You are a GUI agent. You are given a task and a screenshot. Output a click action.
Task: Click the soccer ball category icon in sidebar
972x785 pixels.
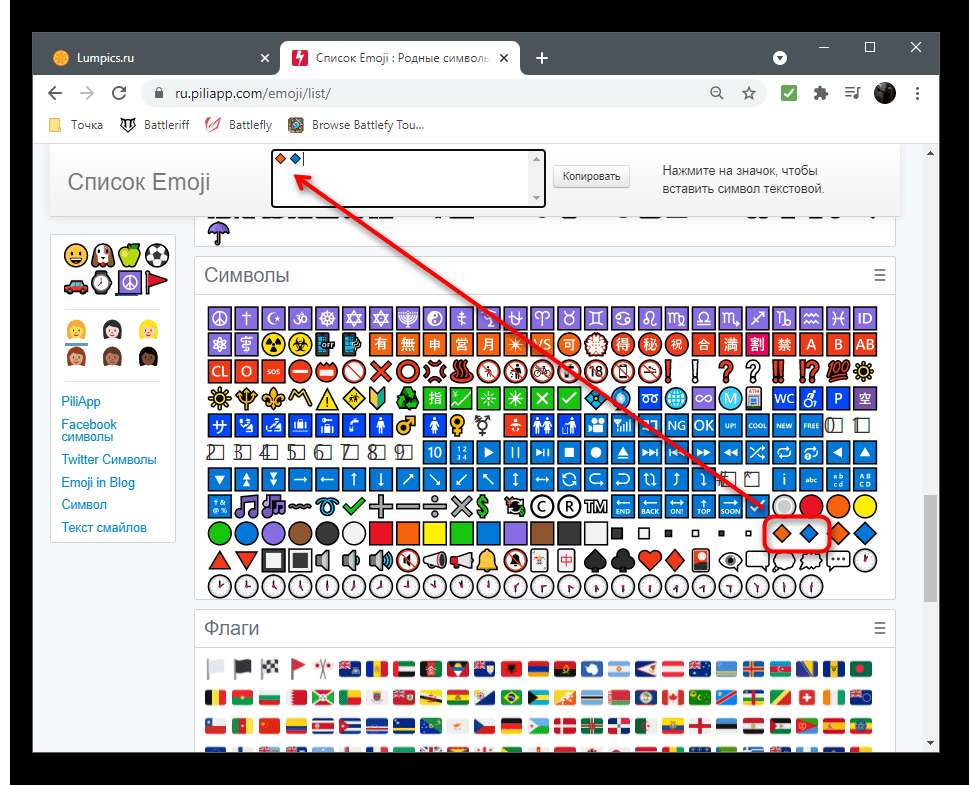pos(157,256)
